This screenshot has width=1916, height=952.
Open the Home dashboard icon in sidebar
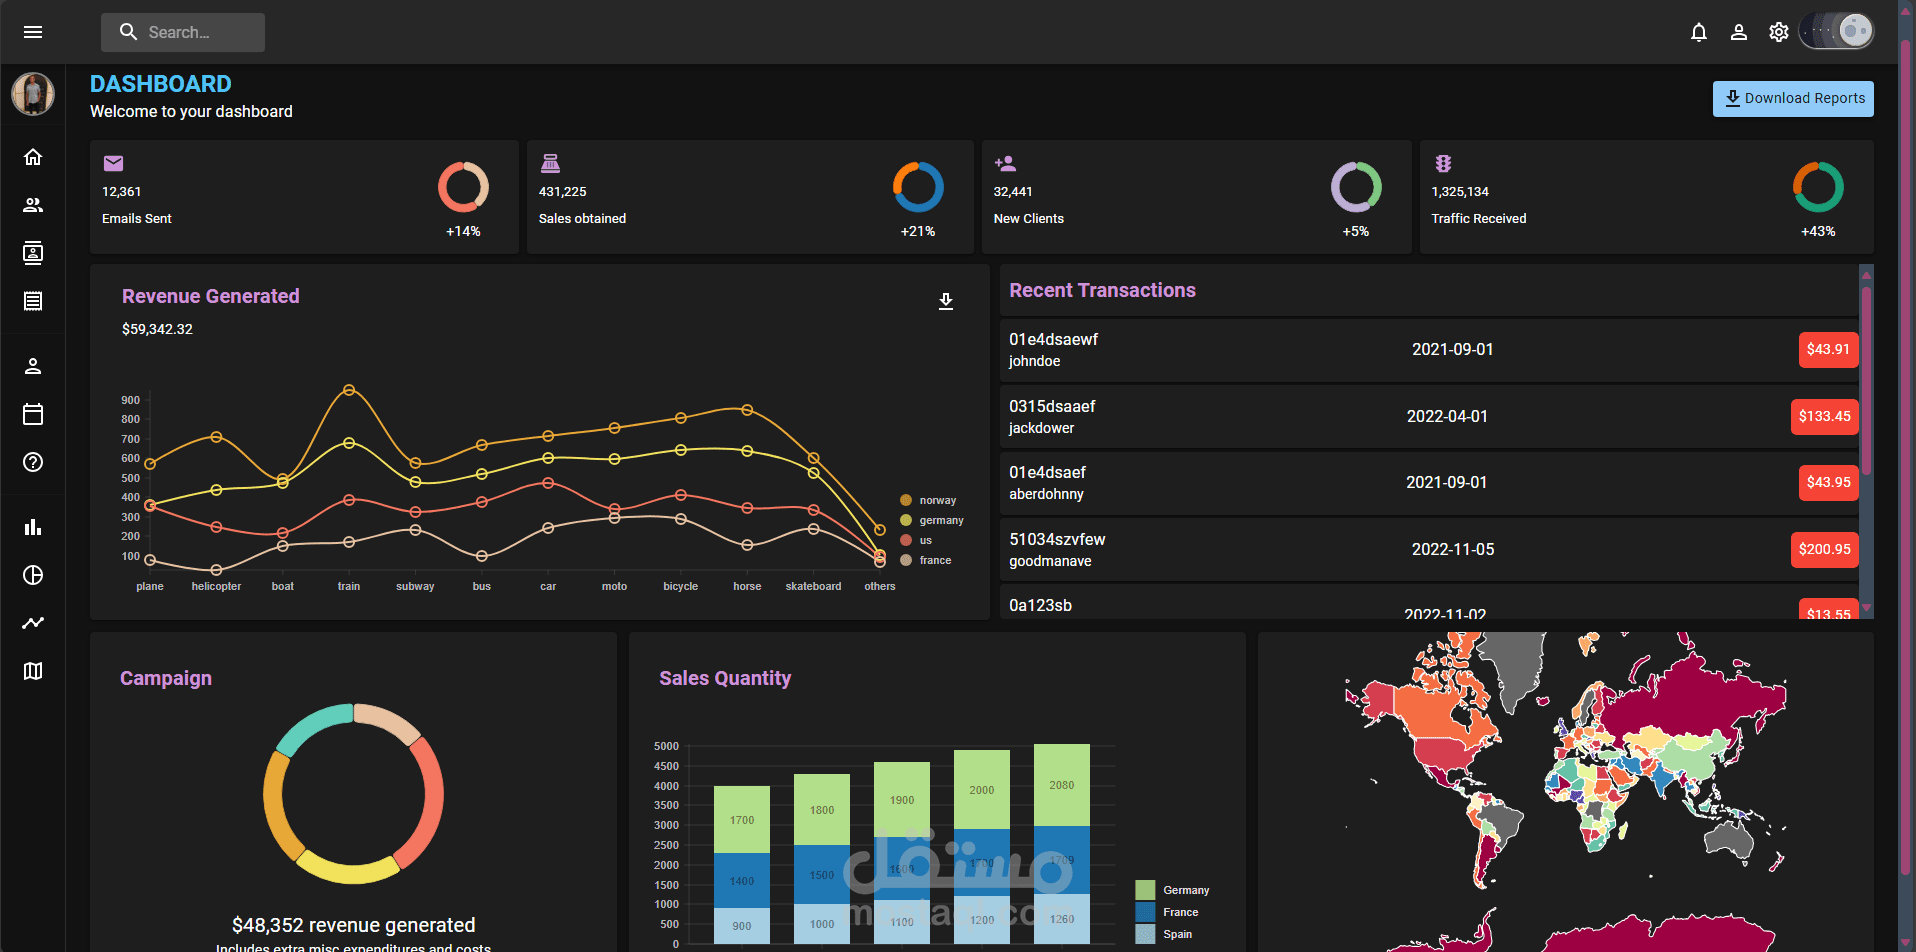(x=33, y=157)
